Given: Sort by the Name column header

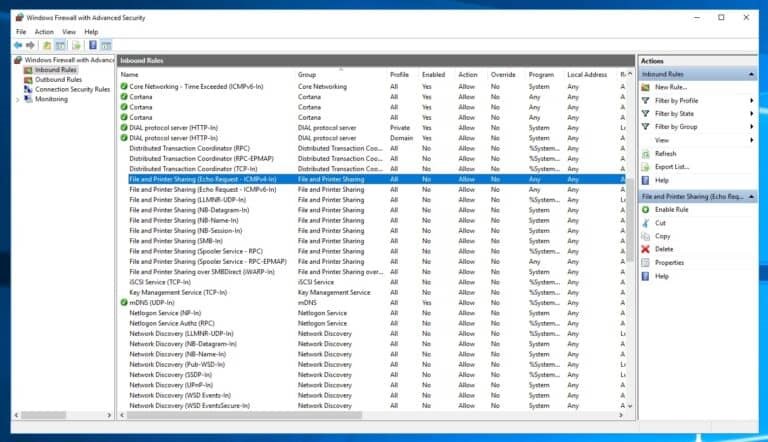Looking at the screenshot, I should (x=129, y=74).
